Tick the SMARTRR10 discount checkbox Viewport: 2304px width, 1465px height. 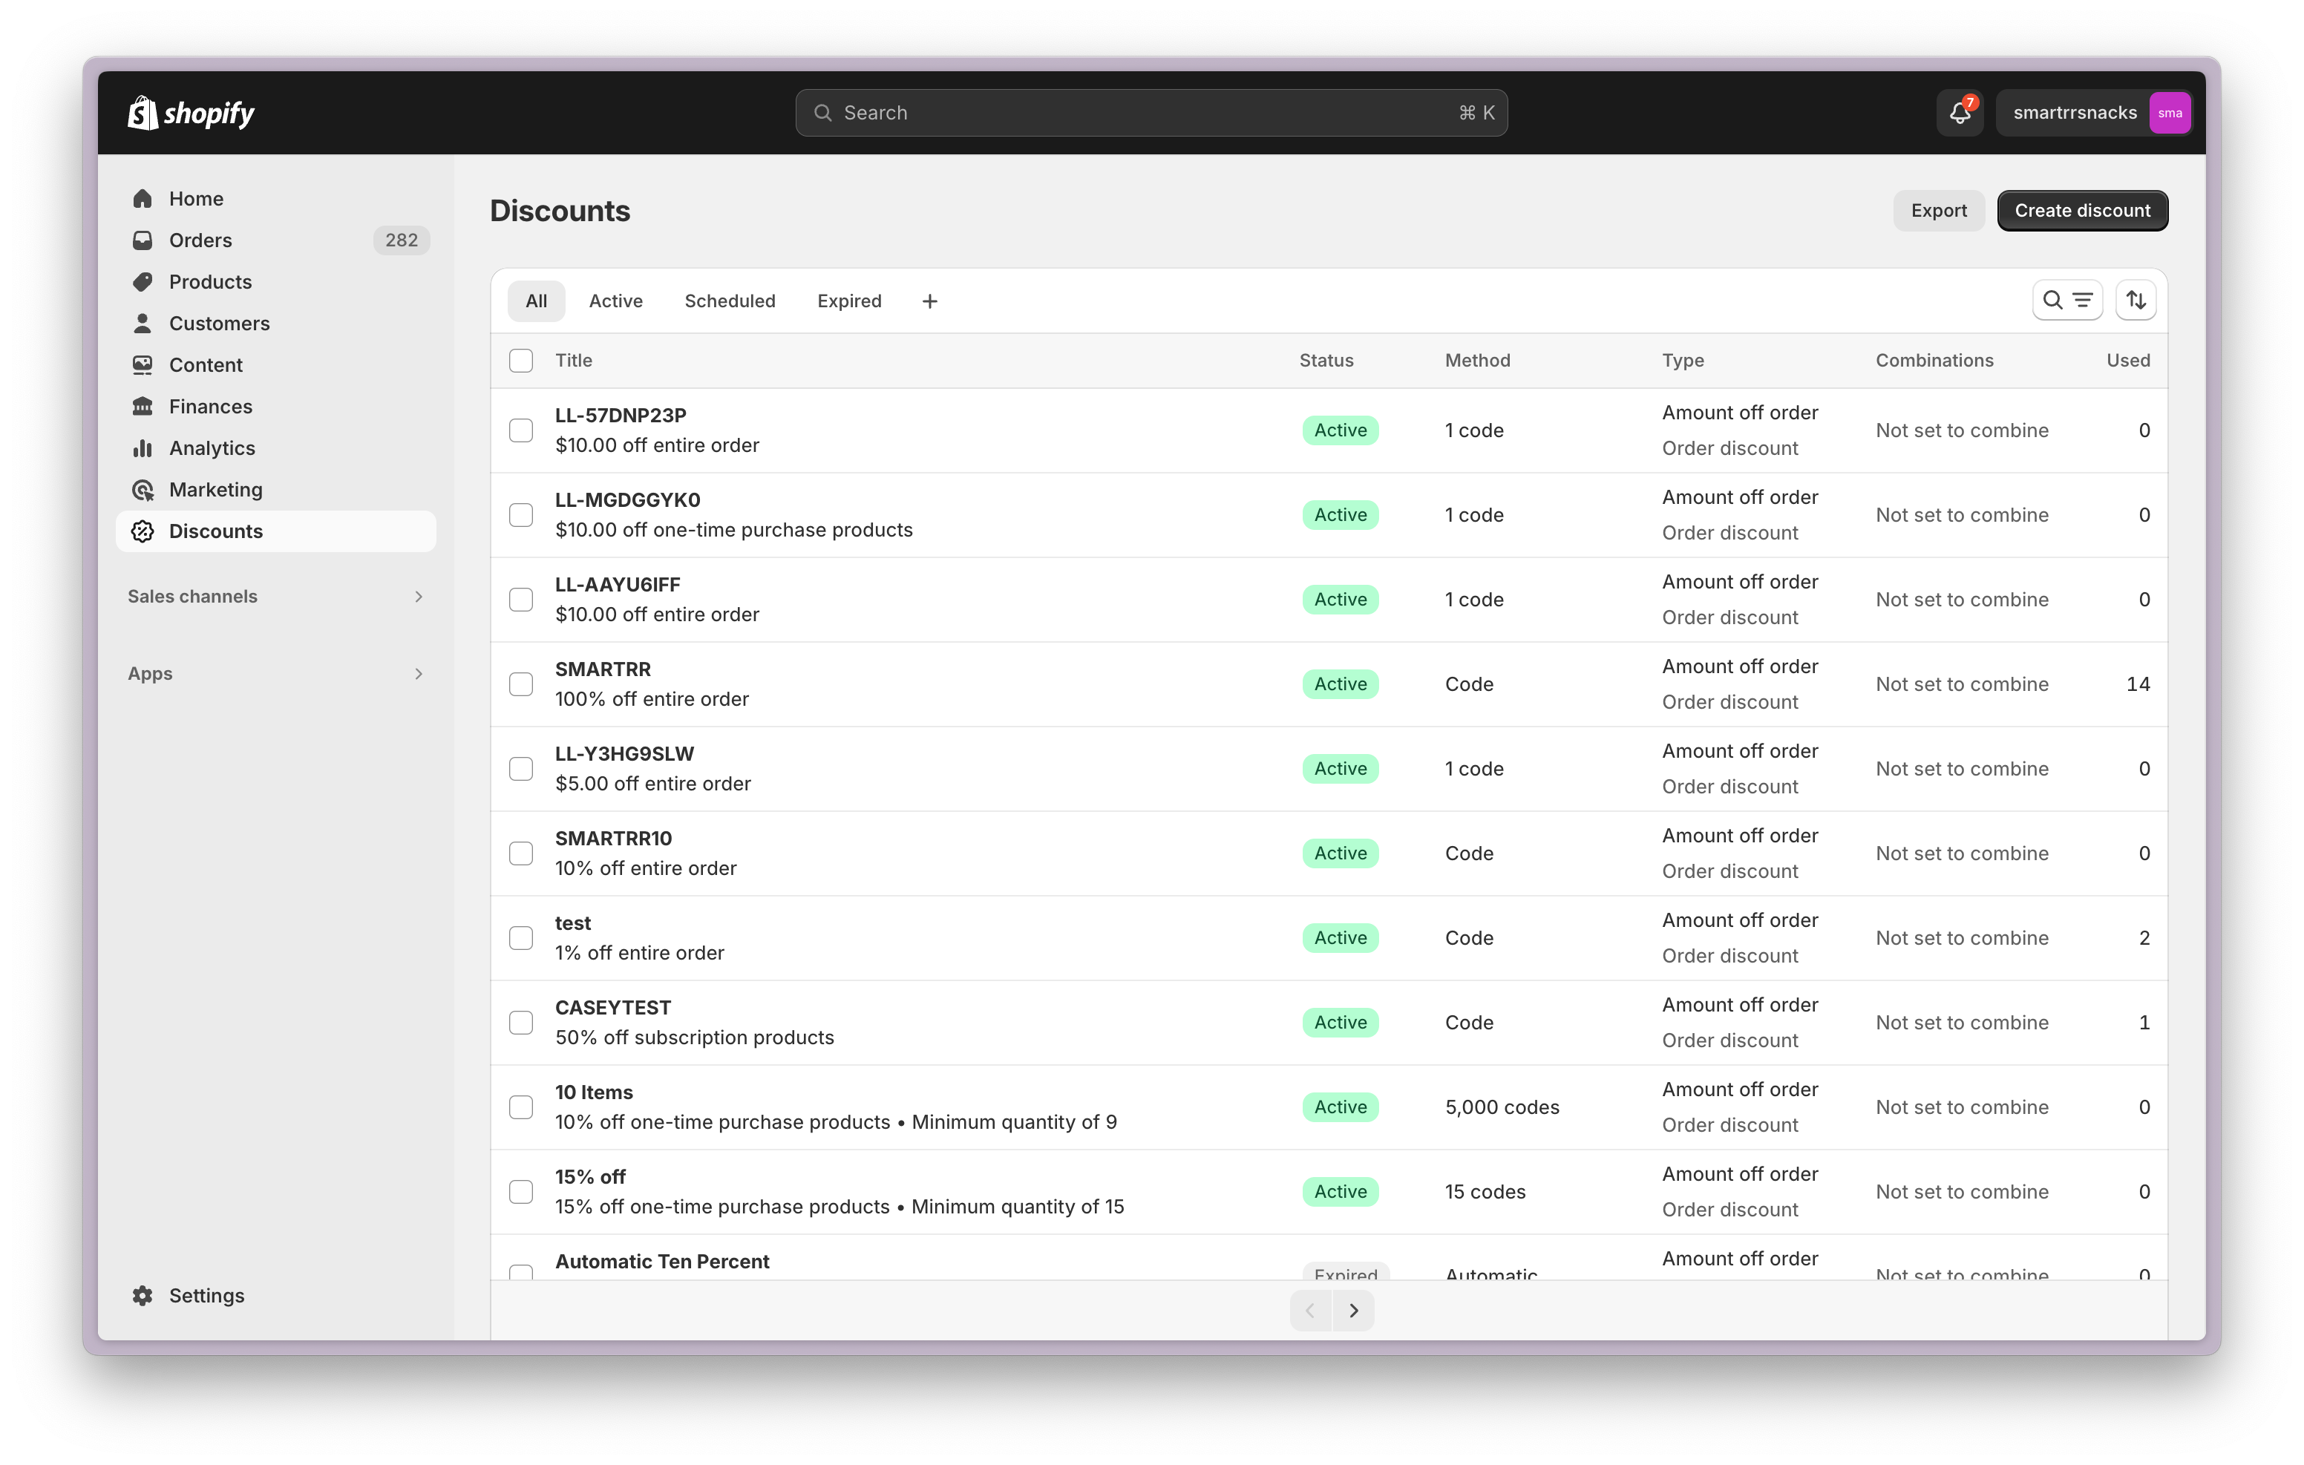pyautogui.click(x=521, y=853)
